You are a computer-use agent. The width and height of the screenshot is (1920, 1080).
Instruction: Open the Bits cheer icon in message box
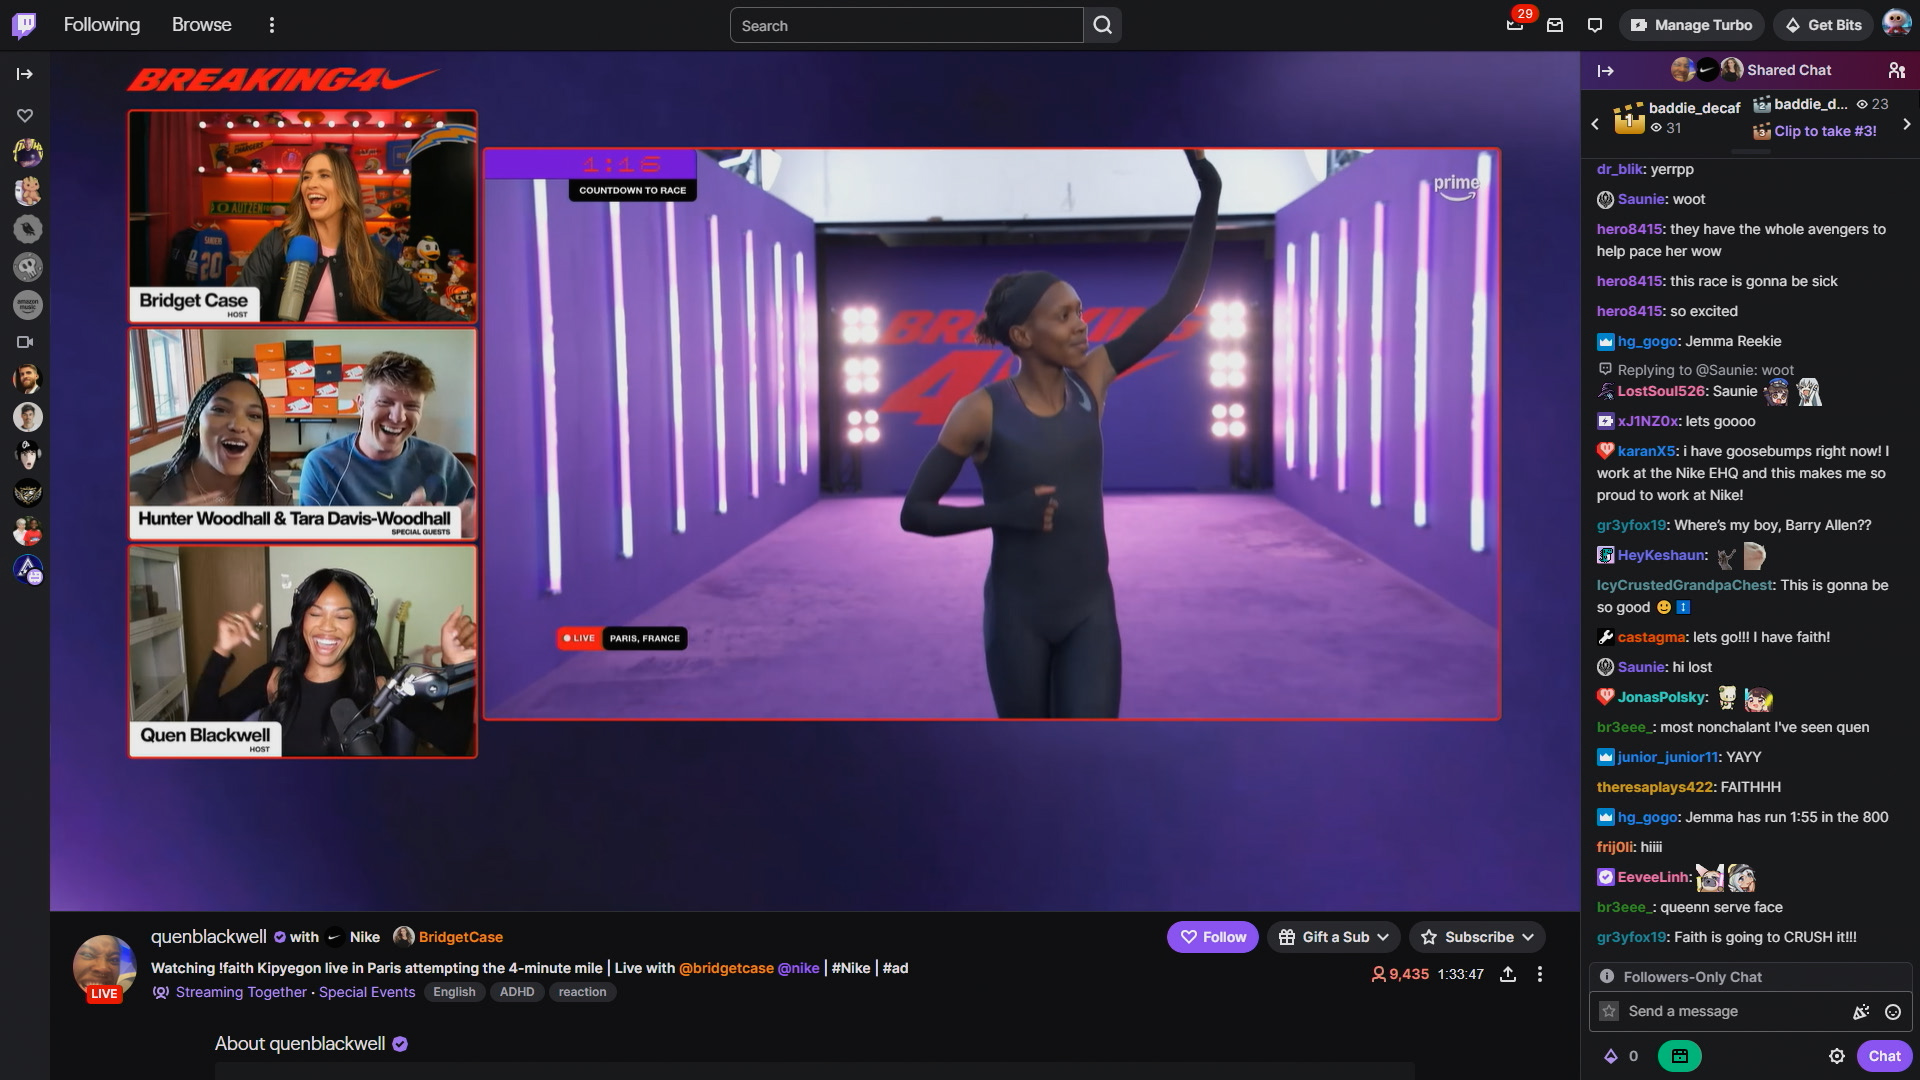tap(1860, 1012)
